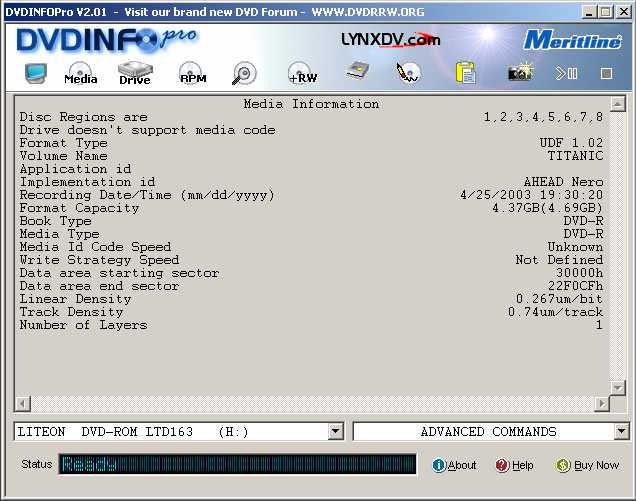This screenshot has height=501, width=636.
Task: Open the Drive info tool
Action: (135, 73)
